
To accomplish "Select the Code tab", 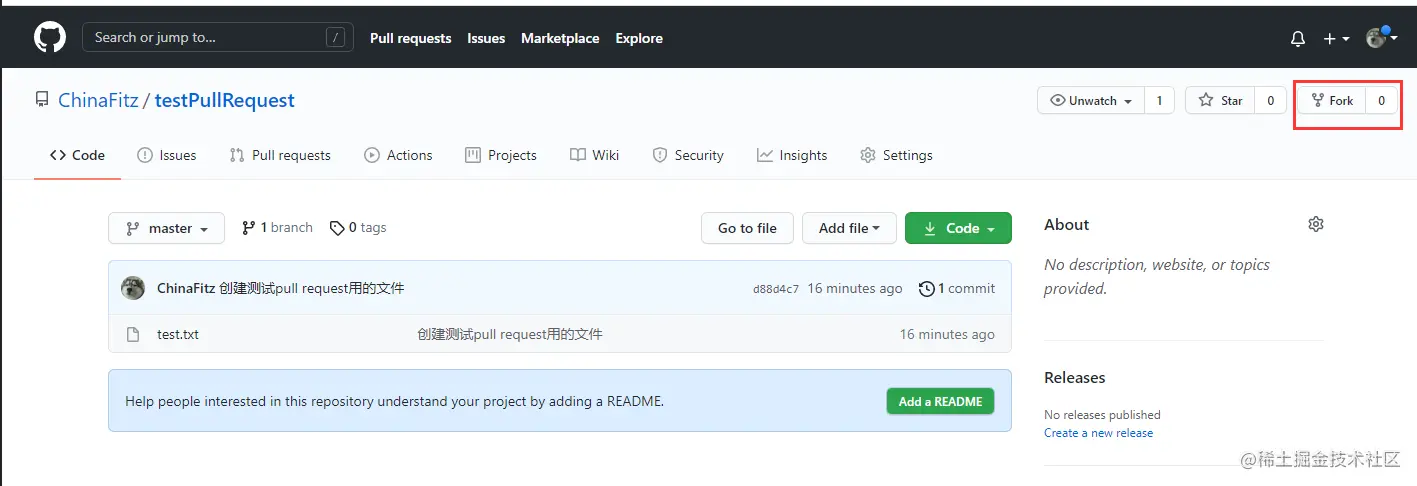I will coord(77,155).
